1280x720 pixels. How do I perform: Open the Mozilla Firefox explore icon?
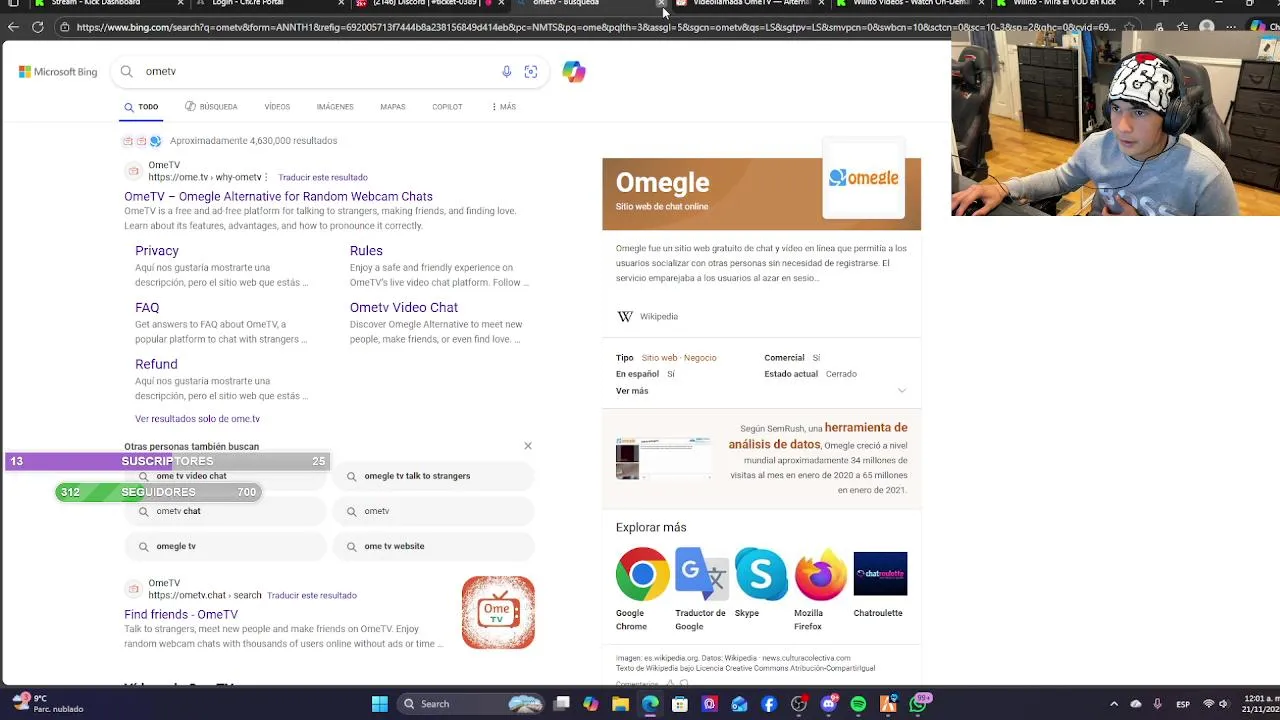point(820,574)
